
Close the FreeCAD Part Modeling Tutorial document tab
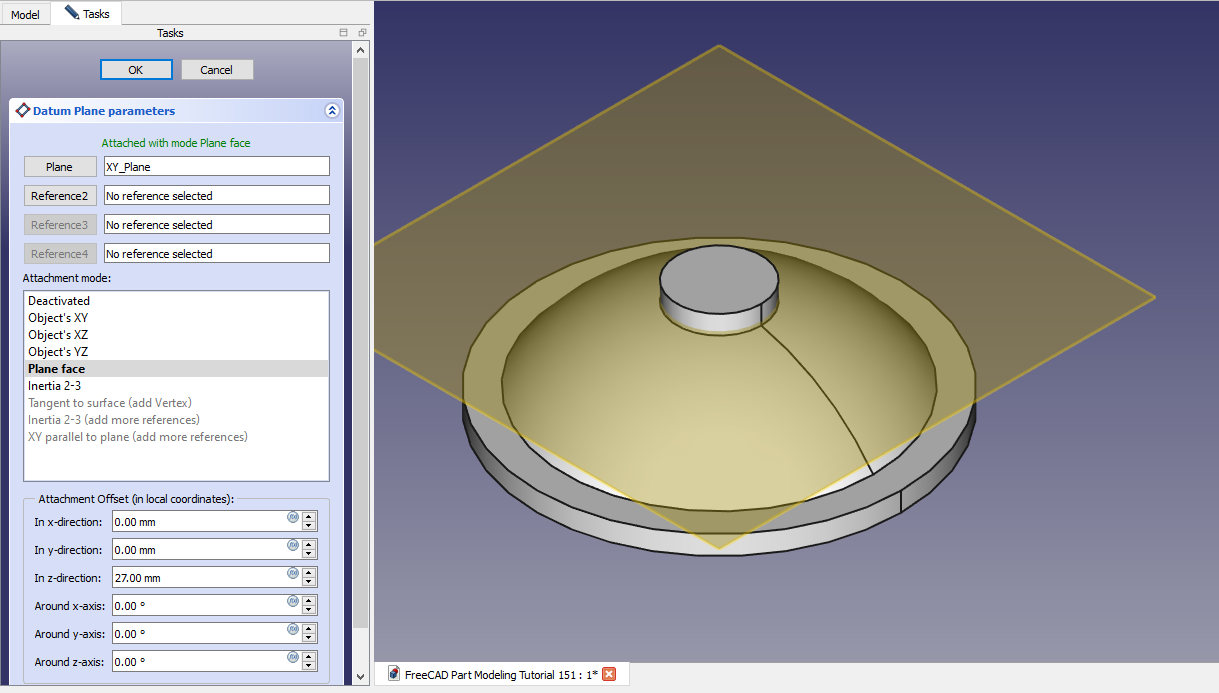[x=609, y=674]
